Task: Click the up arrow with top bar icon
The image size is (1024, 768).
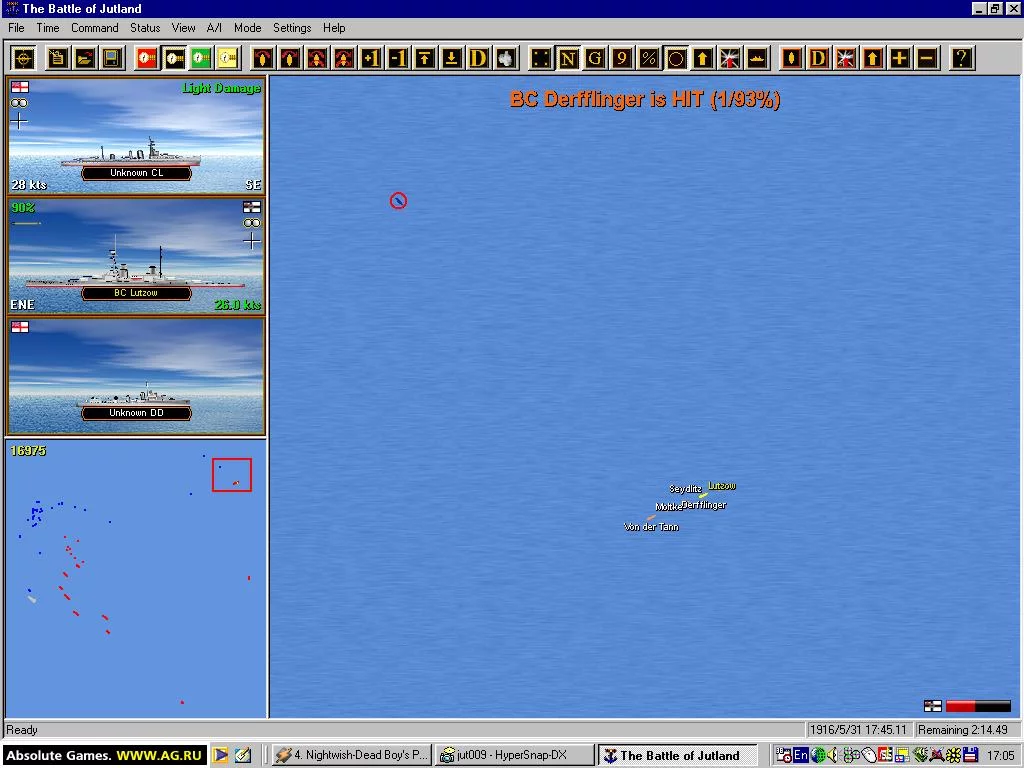Action: tap(424, 59)
